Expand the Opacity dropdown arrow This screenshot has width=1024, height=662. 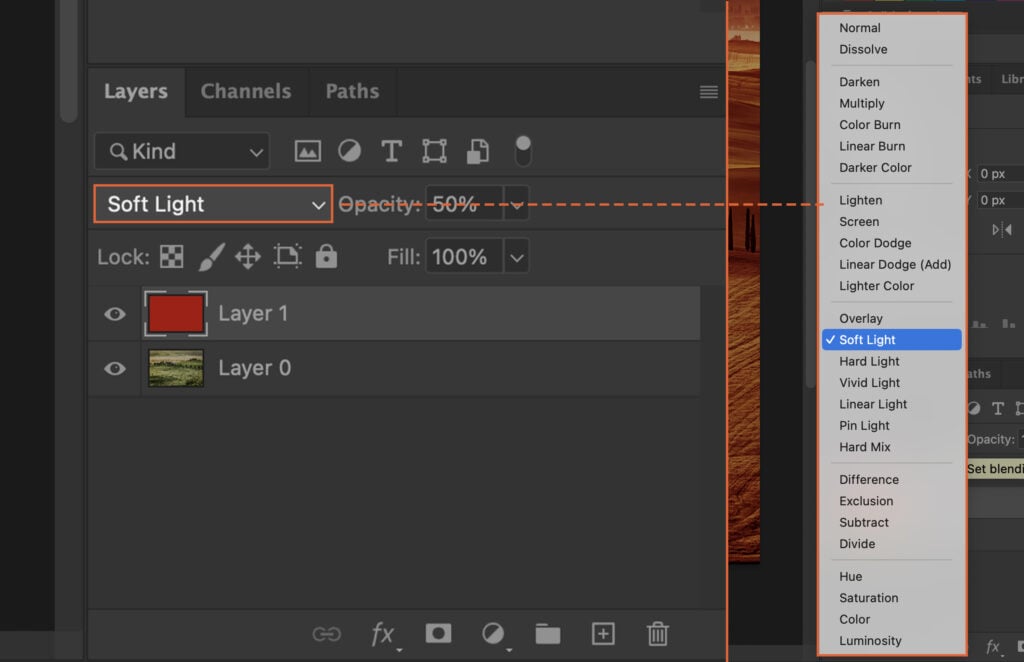pyautogui.click(x=516, y=203)
